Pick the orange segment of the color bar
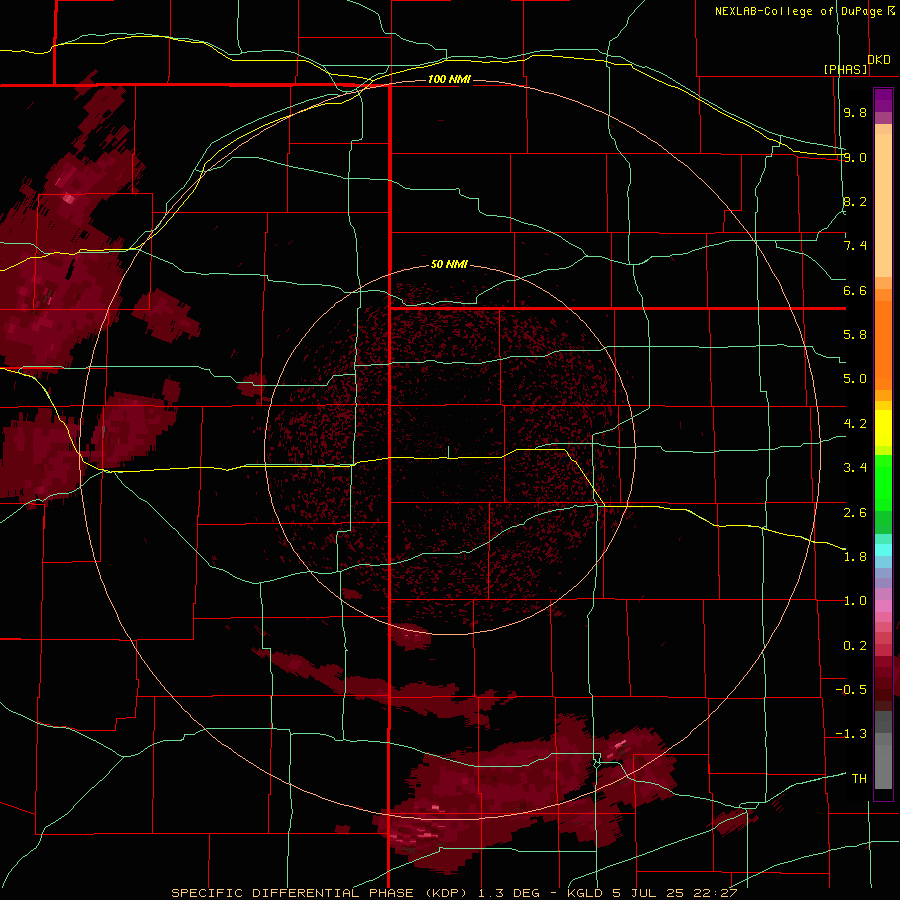The width and height of the screenshot is (900, 900). coord(883,346)
